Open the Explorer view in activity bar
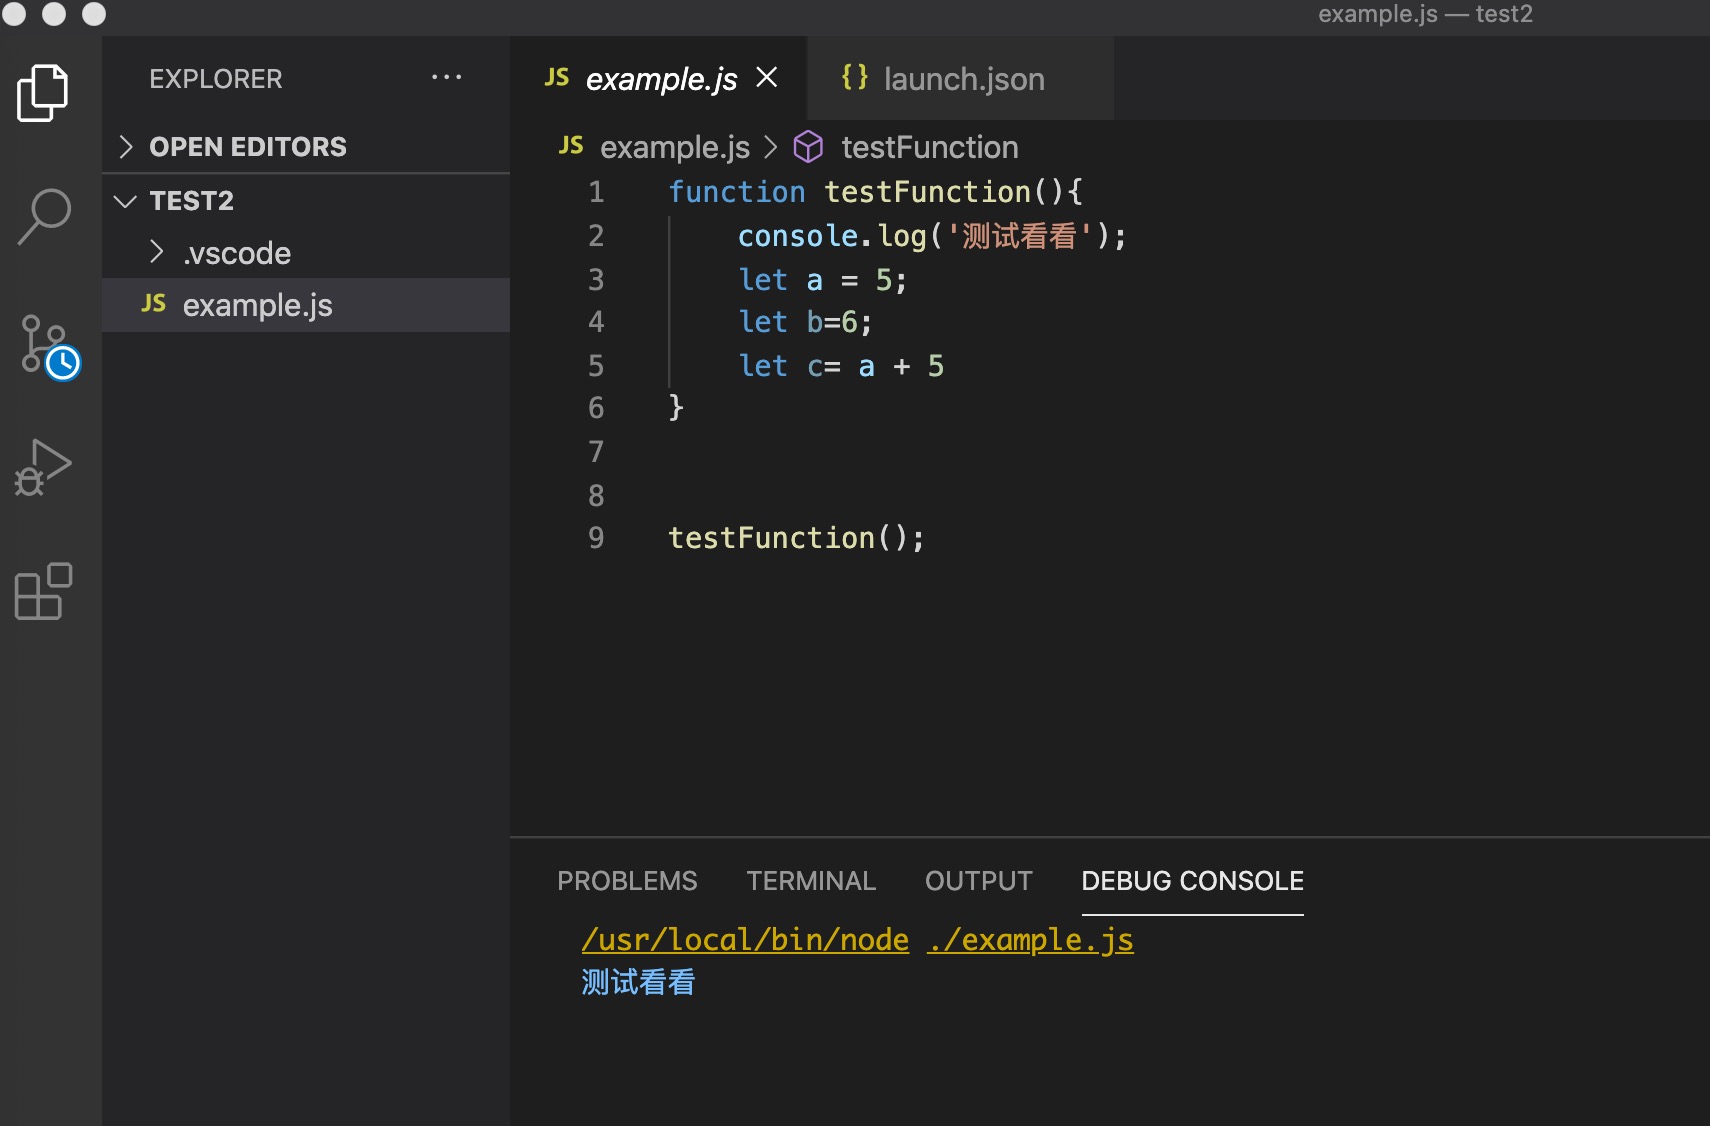The width and height of the screenshot is (1710, 1126). [x=43, y=93]
